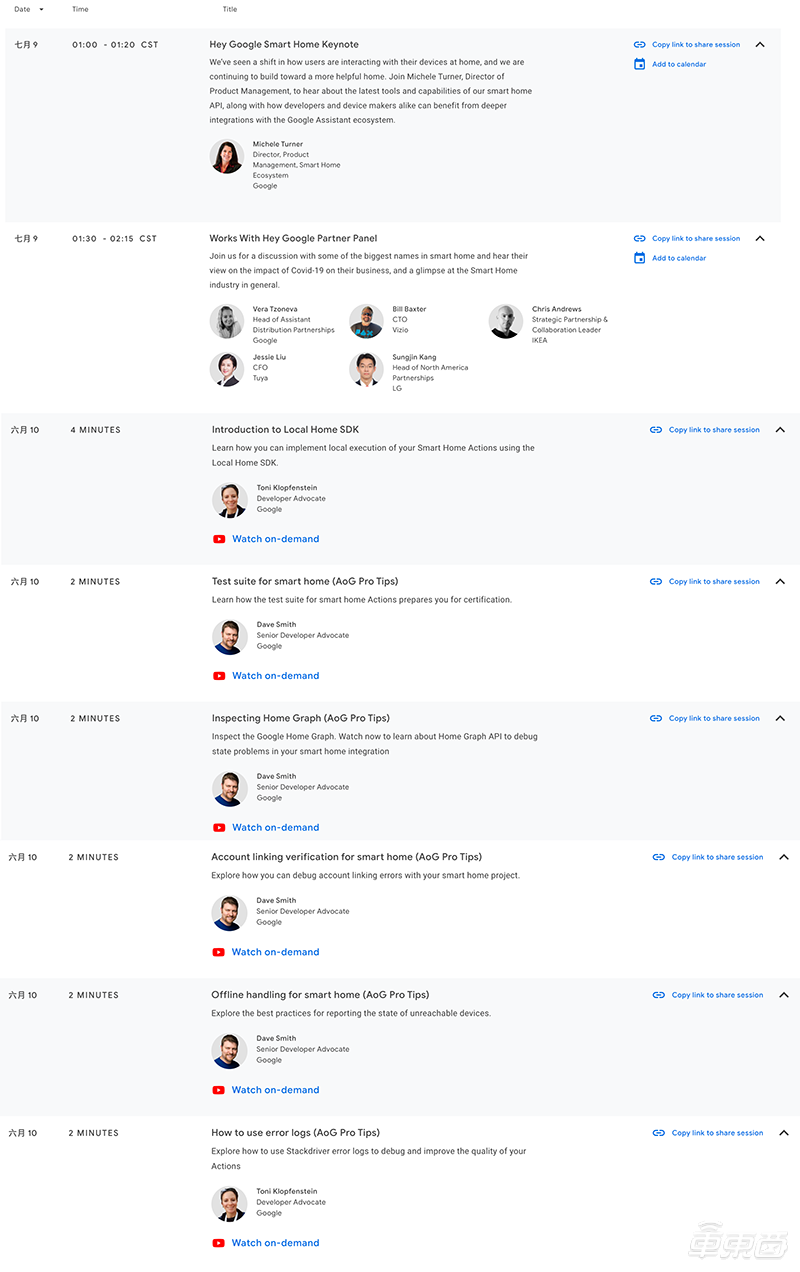
Task: Click Sungjin Kang's speaker photo
Action: pyautogui.click(x=366, y=369)
